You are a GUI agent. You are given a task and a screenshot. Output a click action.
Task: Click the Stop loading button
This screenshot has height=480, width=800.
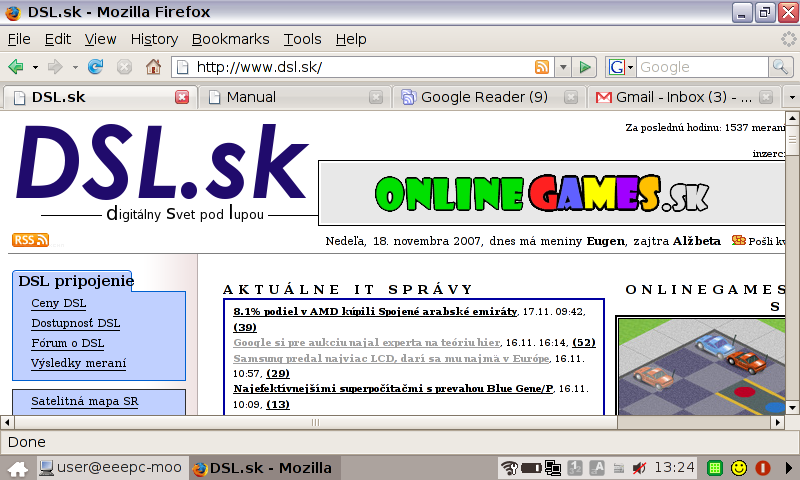[124, 67]
